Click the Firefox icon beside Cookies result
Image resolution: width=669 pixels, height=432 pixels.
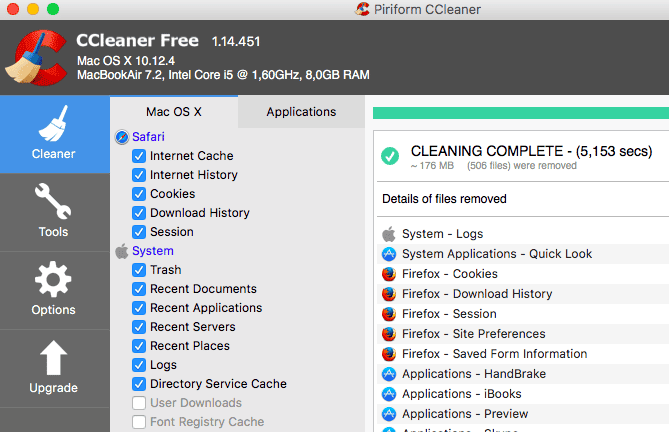(x=389, y=274)
